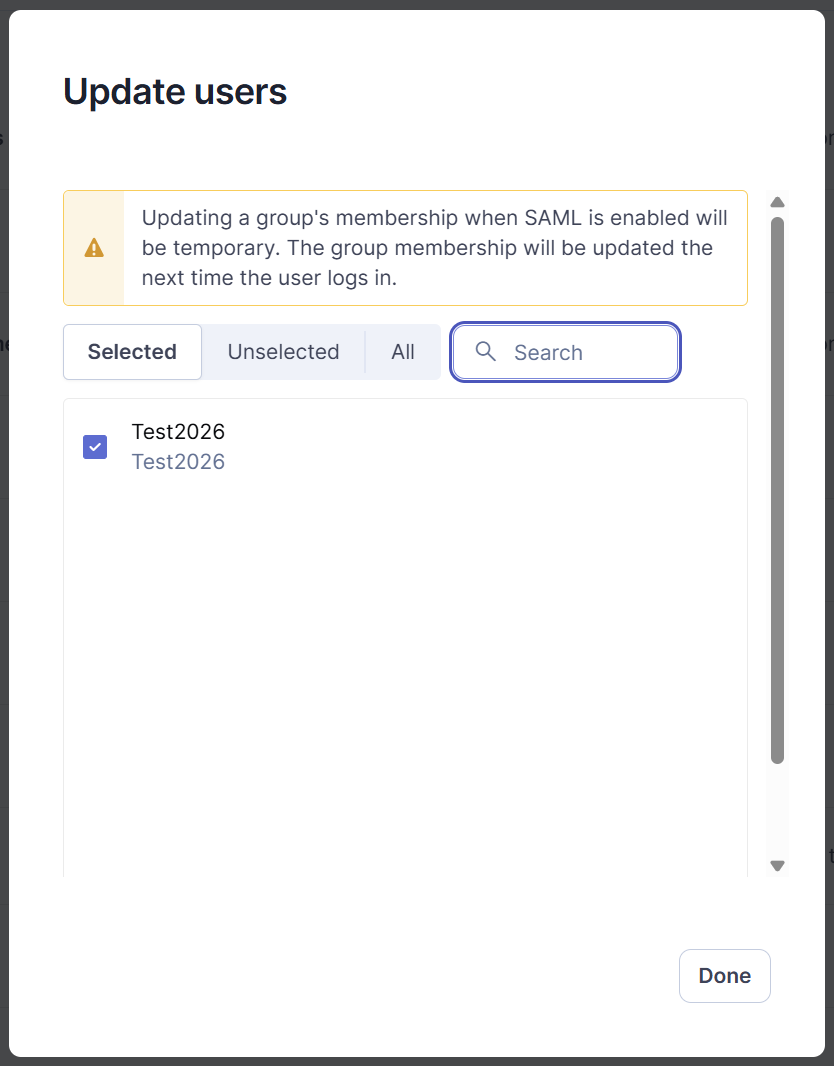Show the All users tab
834x1066 pixels.
coord(402,351)
